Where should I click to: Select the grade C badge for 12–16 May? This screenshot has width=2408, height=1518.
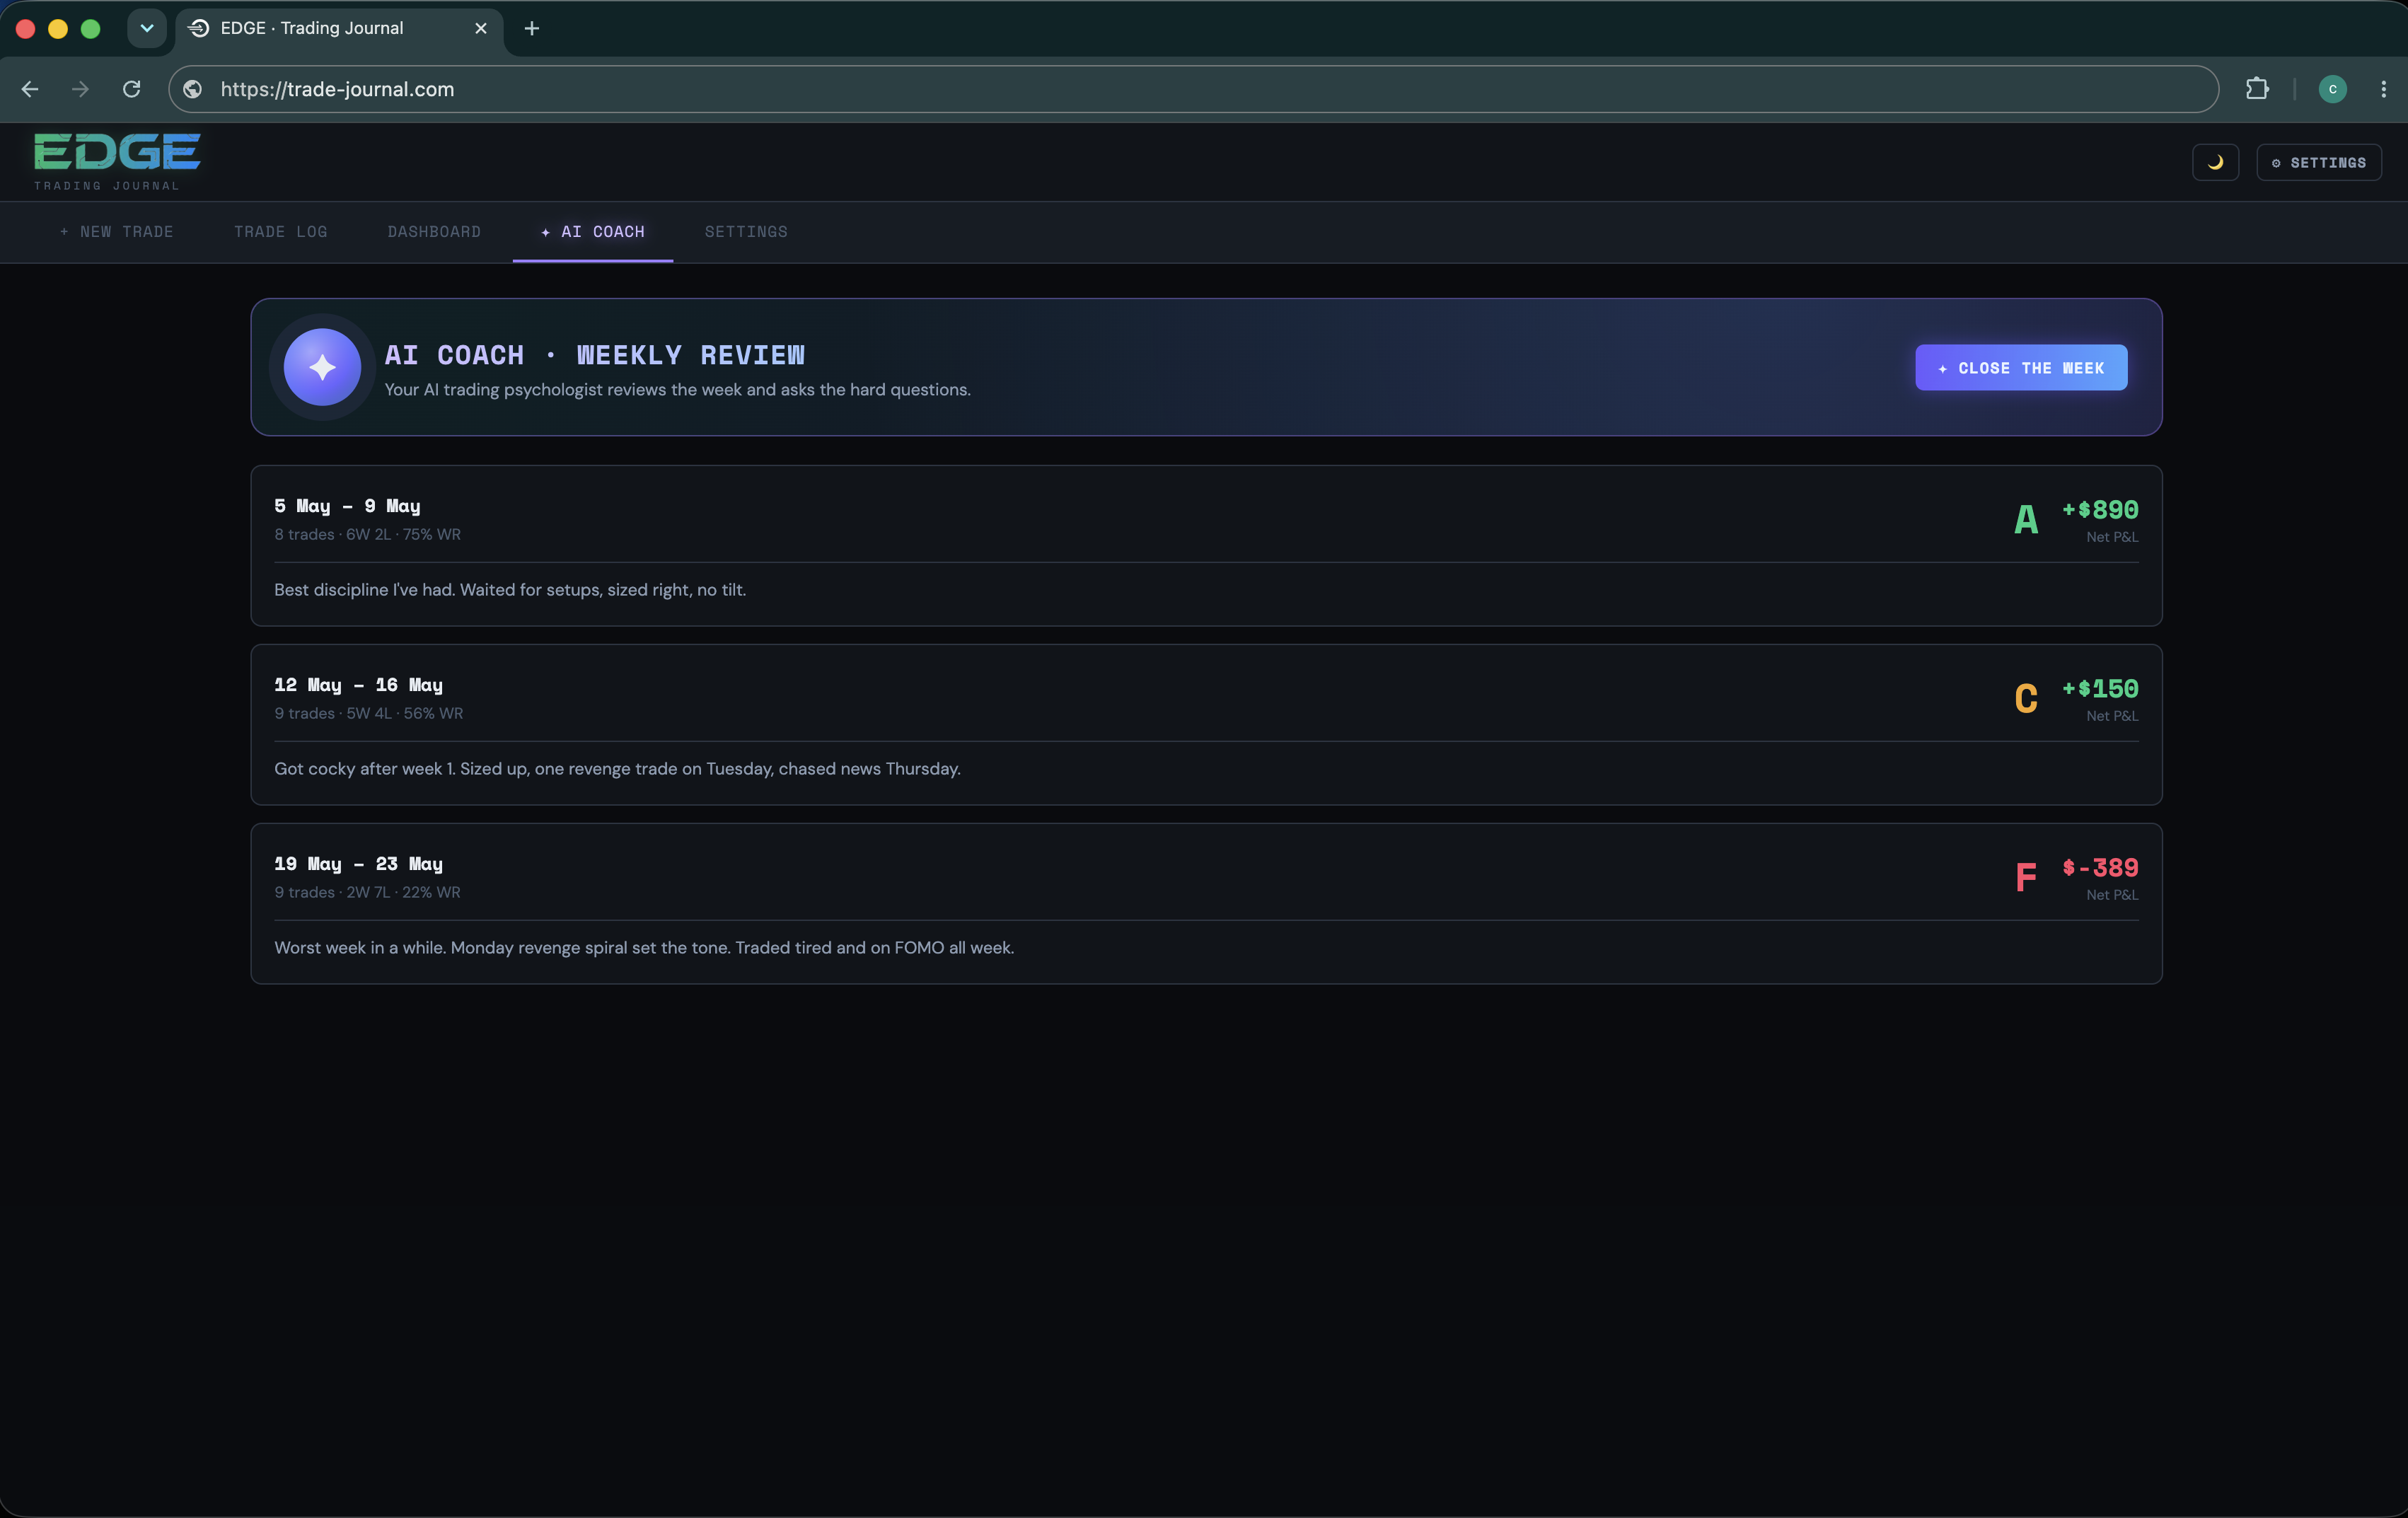click(2026, 698)
